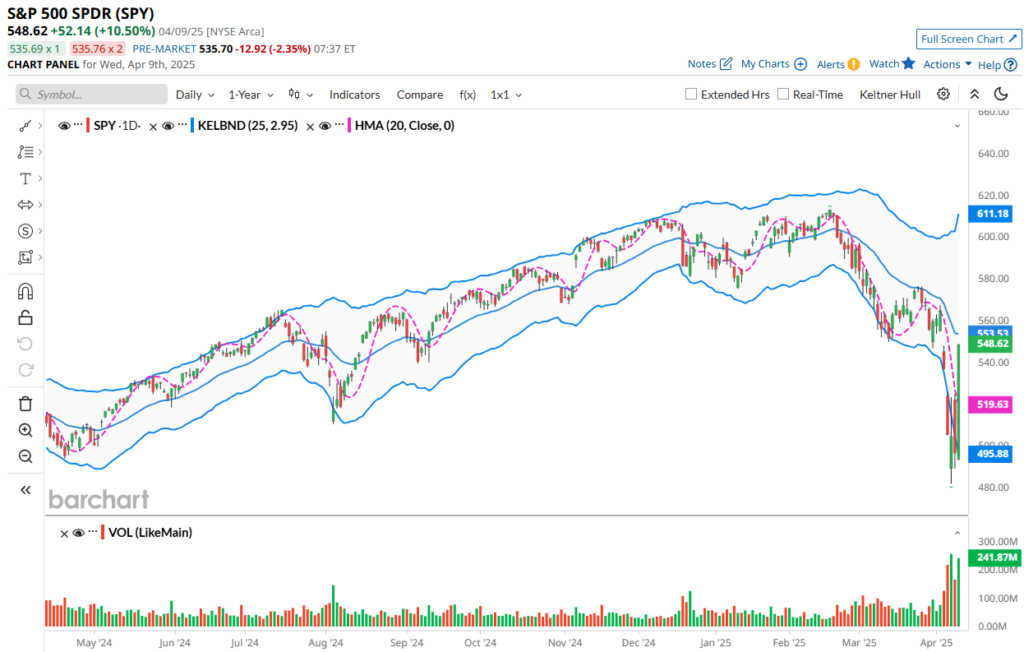
Task: Open the Indicators menu
Action: (x=354, y=94)
